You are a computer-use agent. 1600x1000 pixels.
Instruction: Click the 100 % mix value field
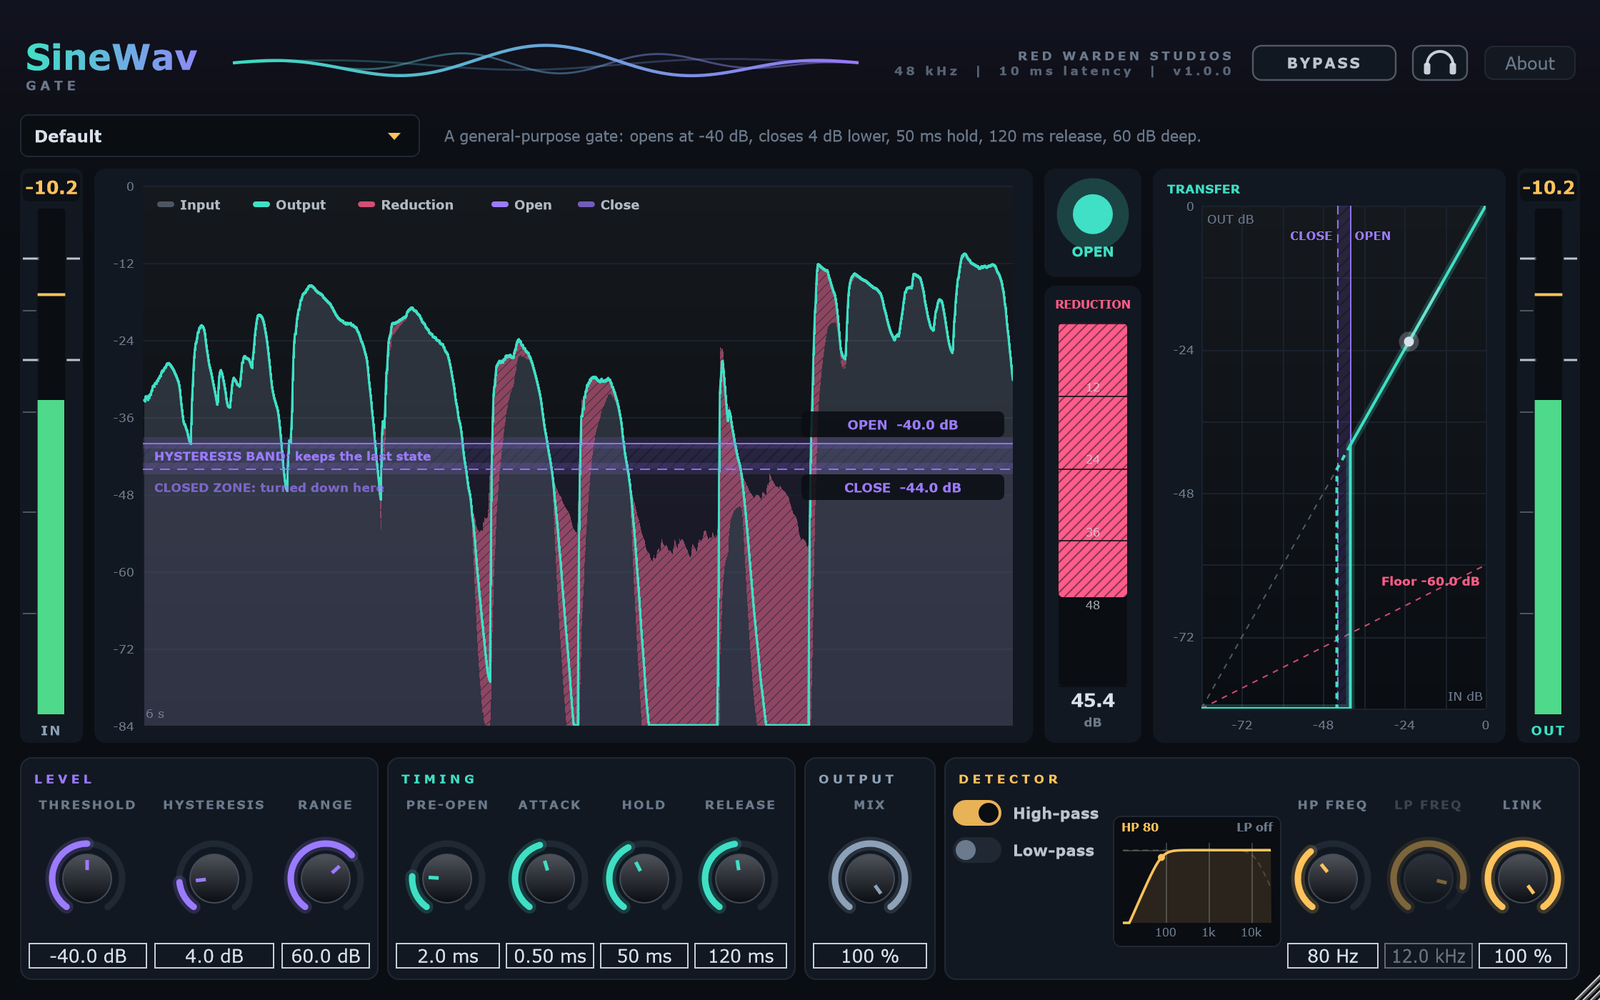(x=870, y=956)
